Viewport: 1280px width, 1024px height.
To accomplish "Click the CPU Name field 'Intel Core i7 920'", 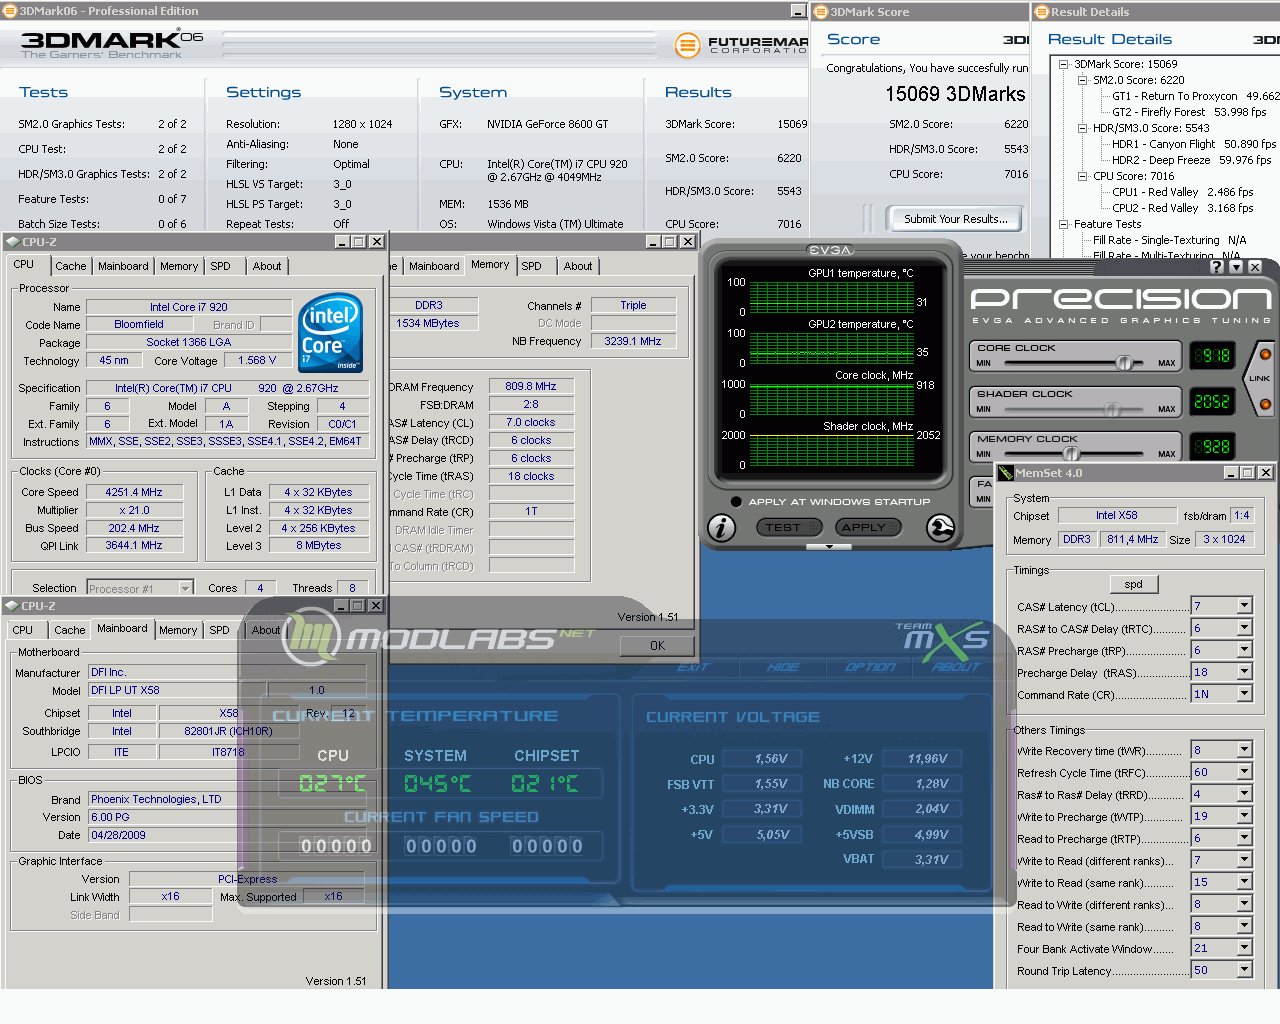I will pyautogui.click(x=189, y=307).
